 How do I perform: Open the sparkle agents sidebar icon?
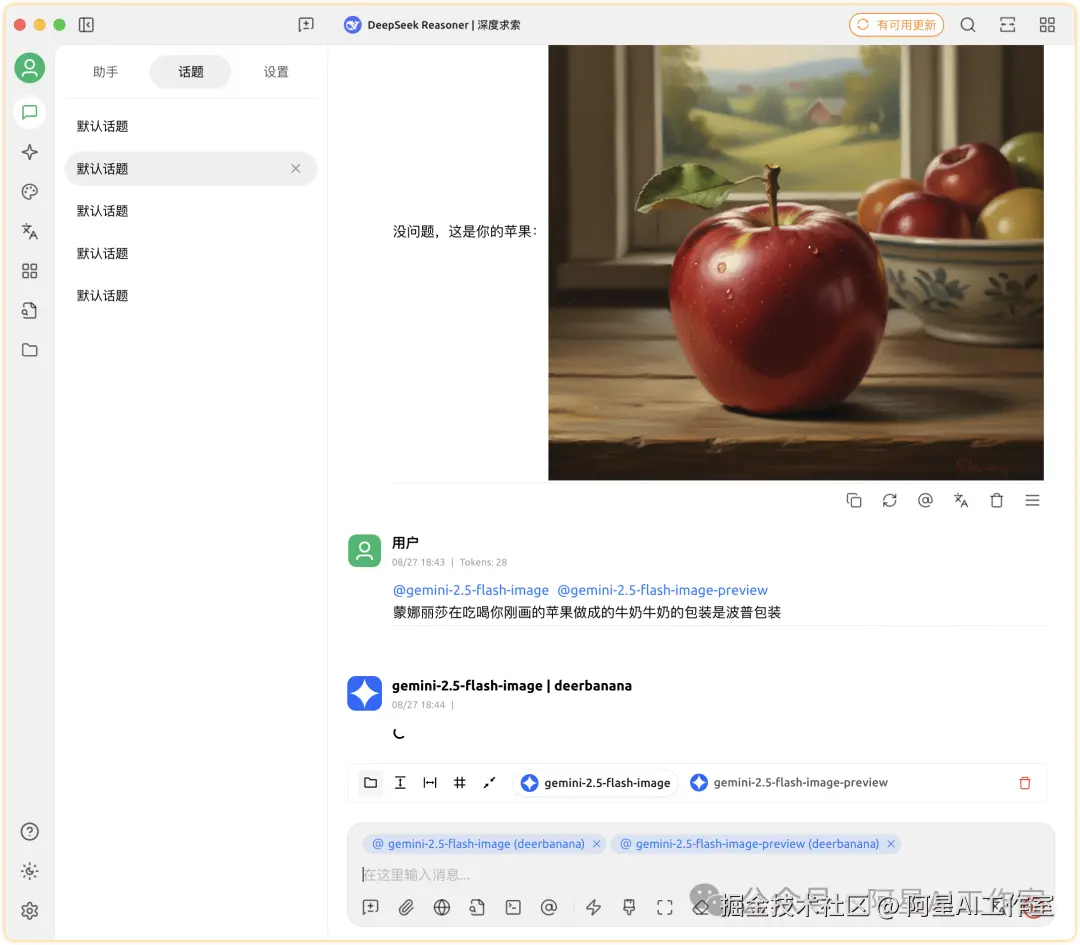coord(30,152)
